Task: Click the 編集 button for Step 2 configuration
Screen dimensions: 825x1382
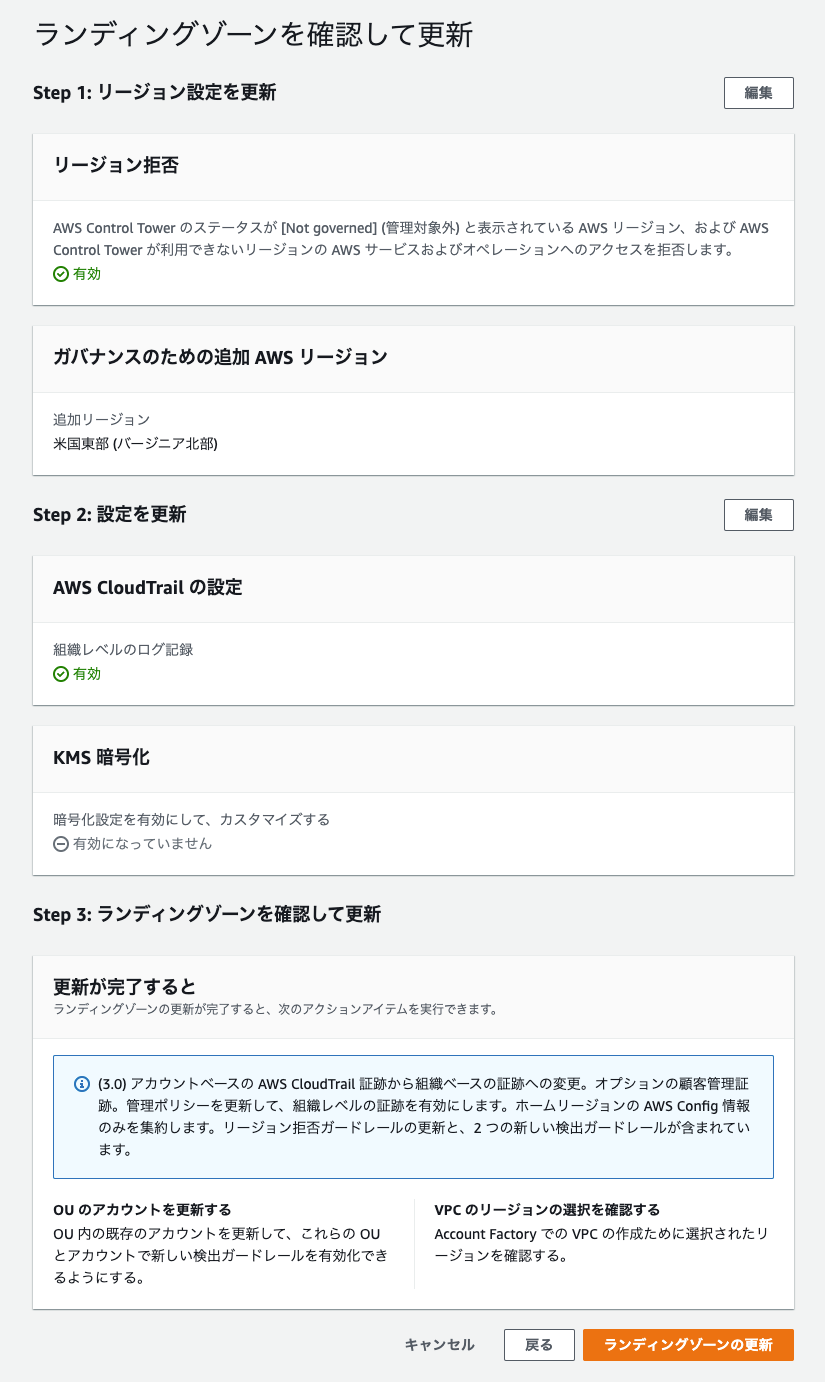Action: click(758, 515)
